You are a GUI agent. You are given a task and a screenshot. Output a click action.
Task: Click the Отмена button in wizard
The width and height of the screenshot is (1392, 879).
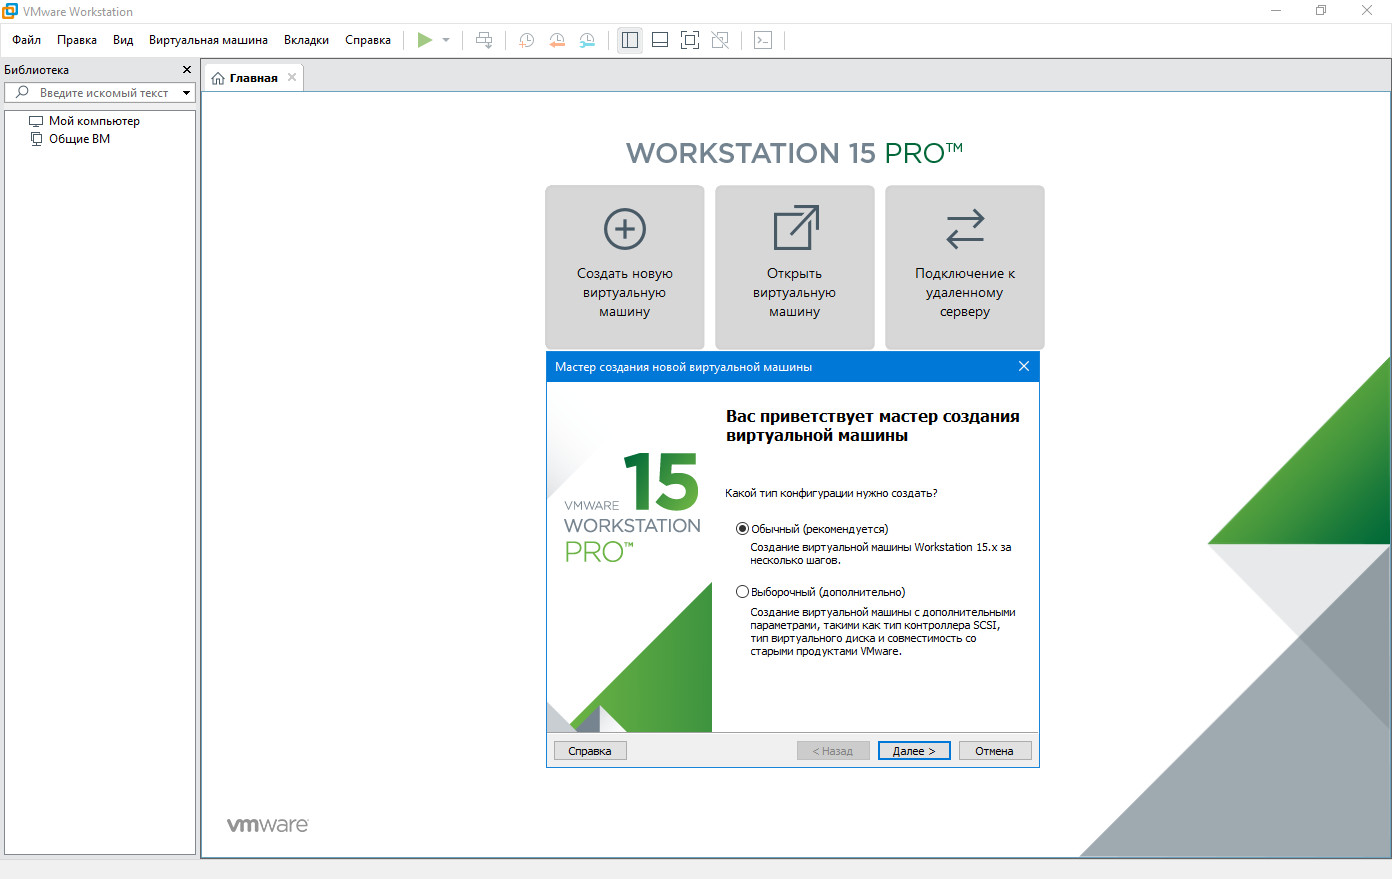pyautogui.click(x=995, y=751)
